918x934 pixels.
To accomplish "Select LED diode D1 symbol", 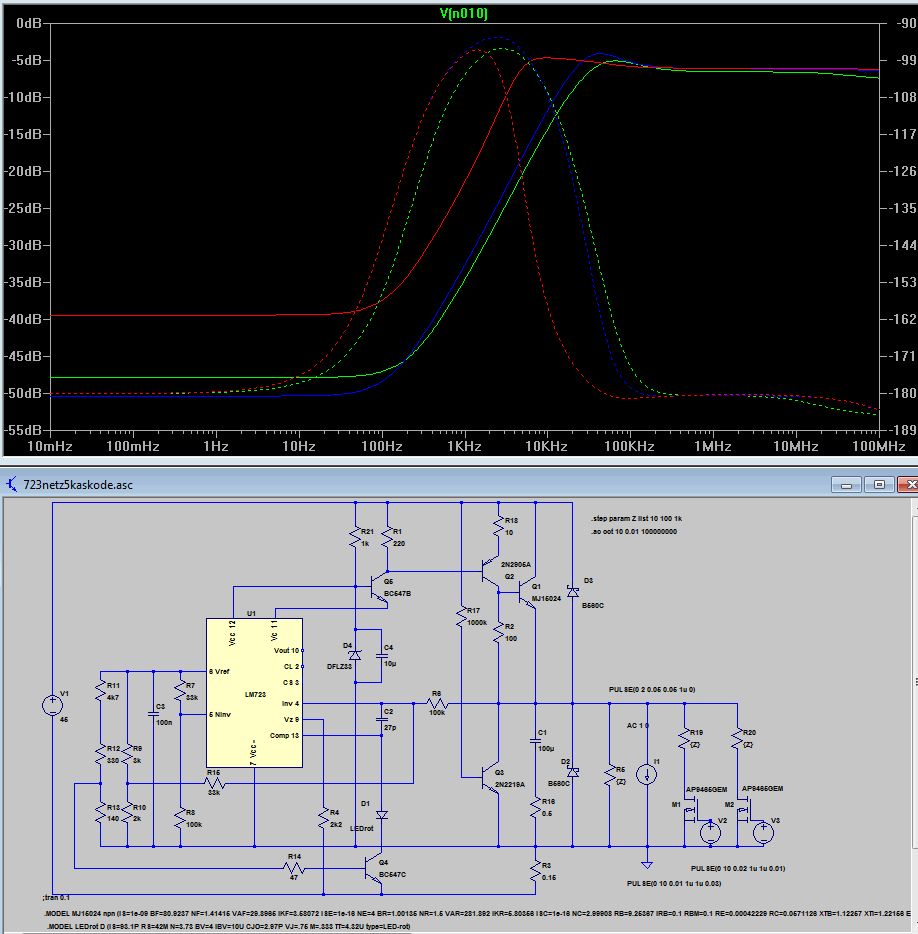I will (382, 815).
